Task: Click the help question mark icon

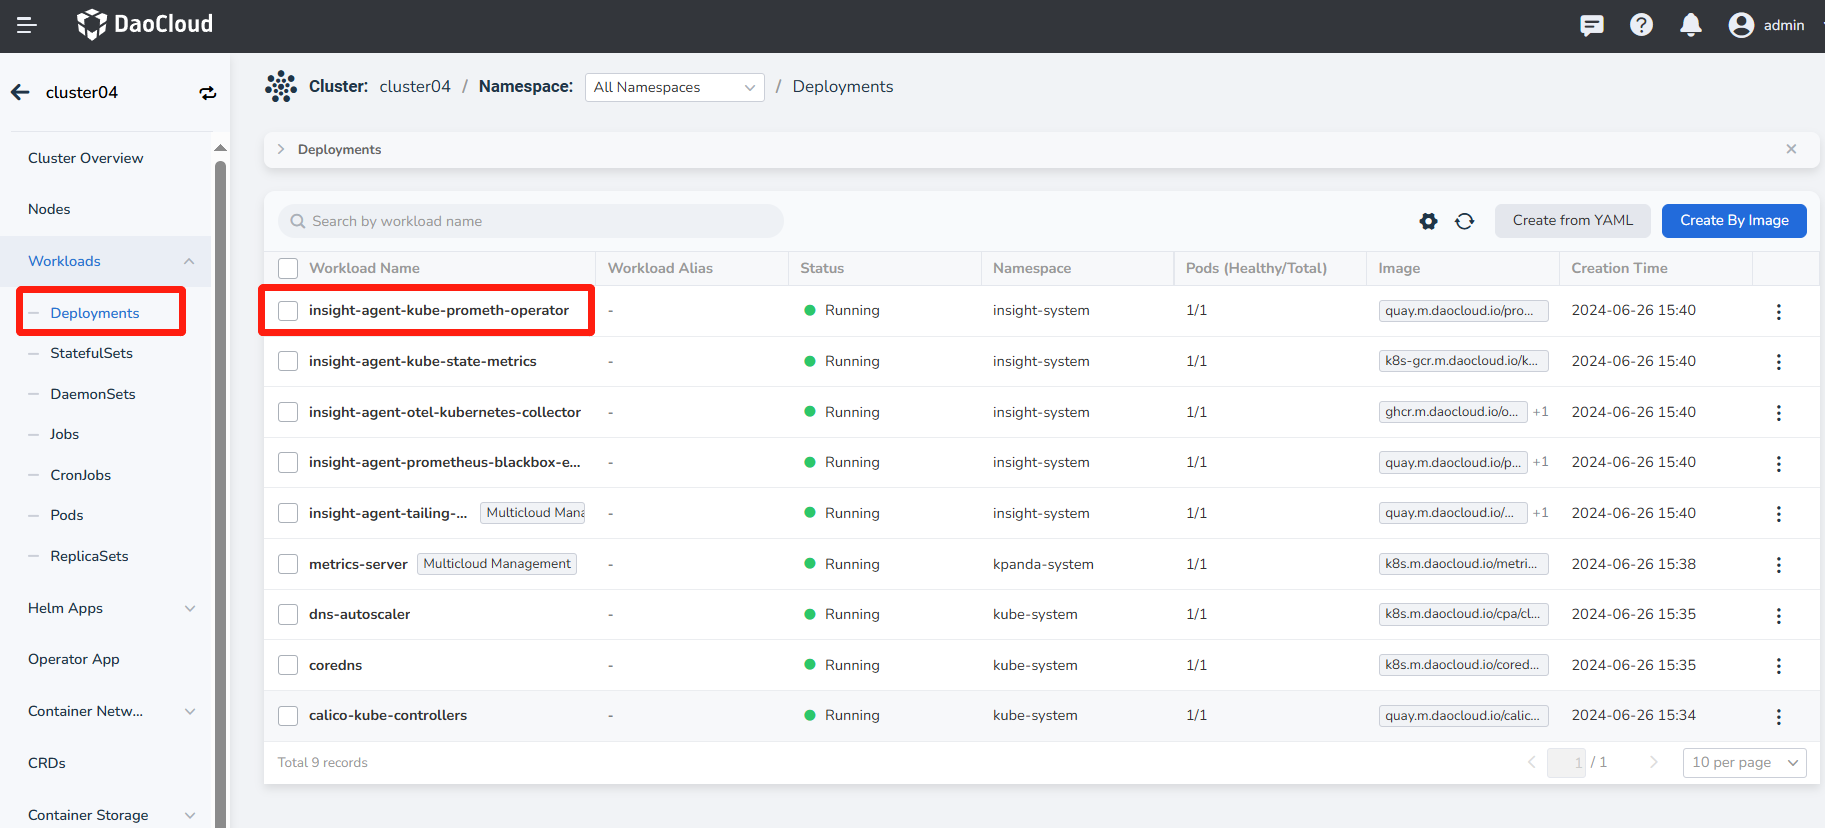Action: 1641,25
